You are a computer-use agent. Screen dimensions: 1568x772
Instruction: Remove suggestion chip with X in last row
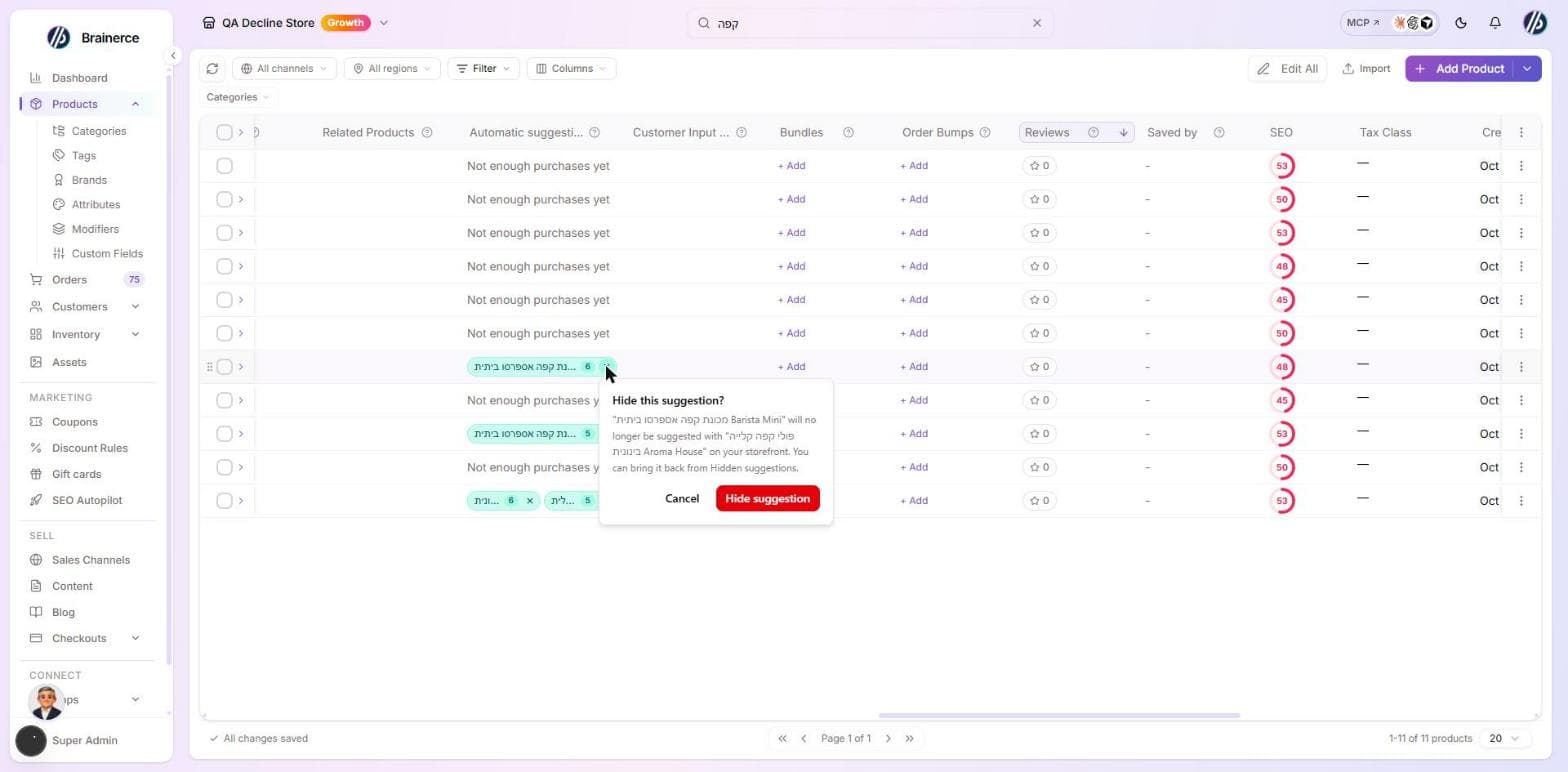coord(530,501)
